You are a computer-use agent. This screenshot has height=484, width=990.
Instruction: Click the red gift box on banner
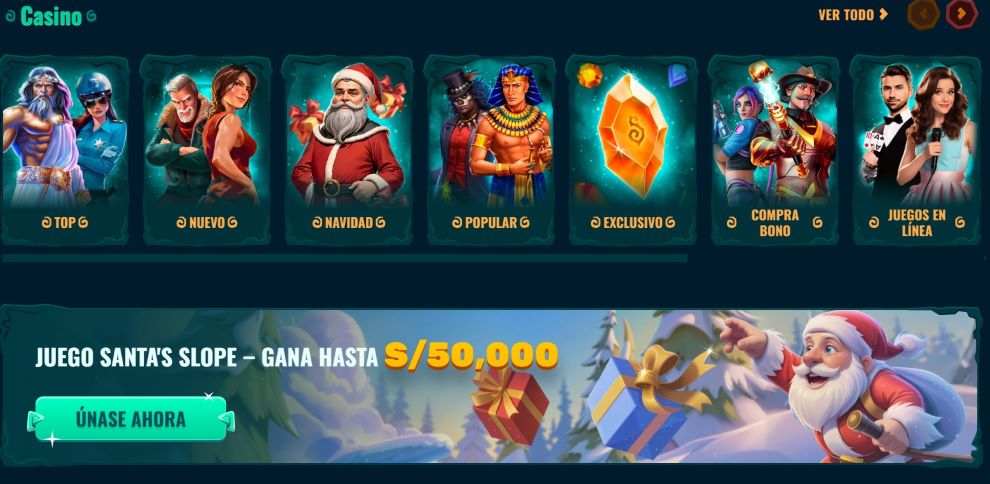(510, 404)
